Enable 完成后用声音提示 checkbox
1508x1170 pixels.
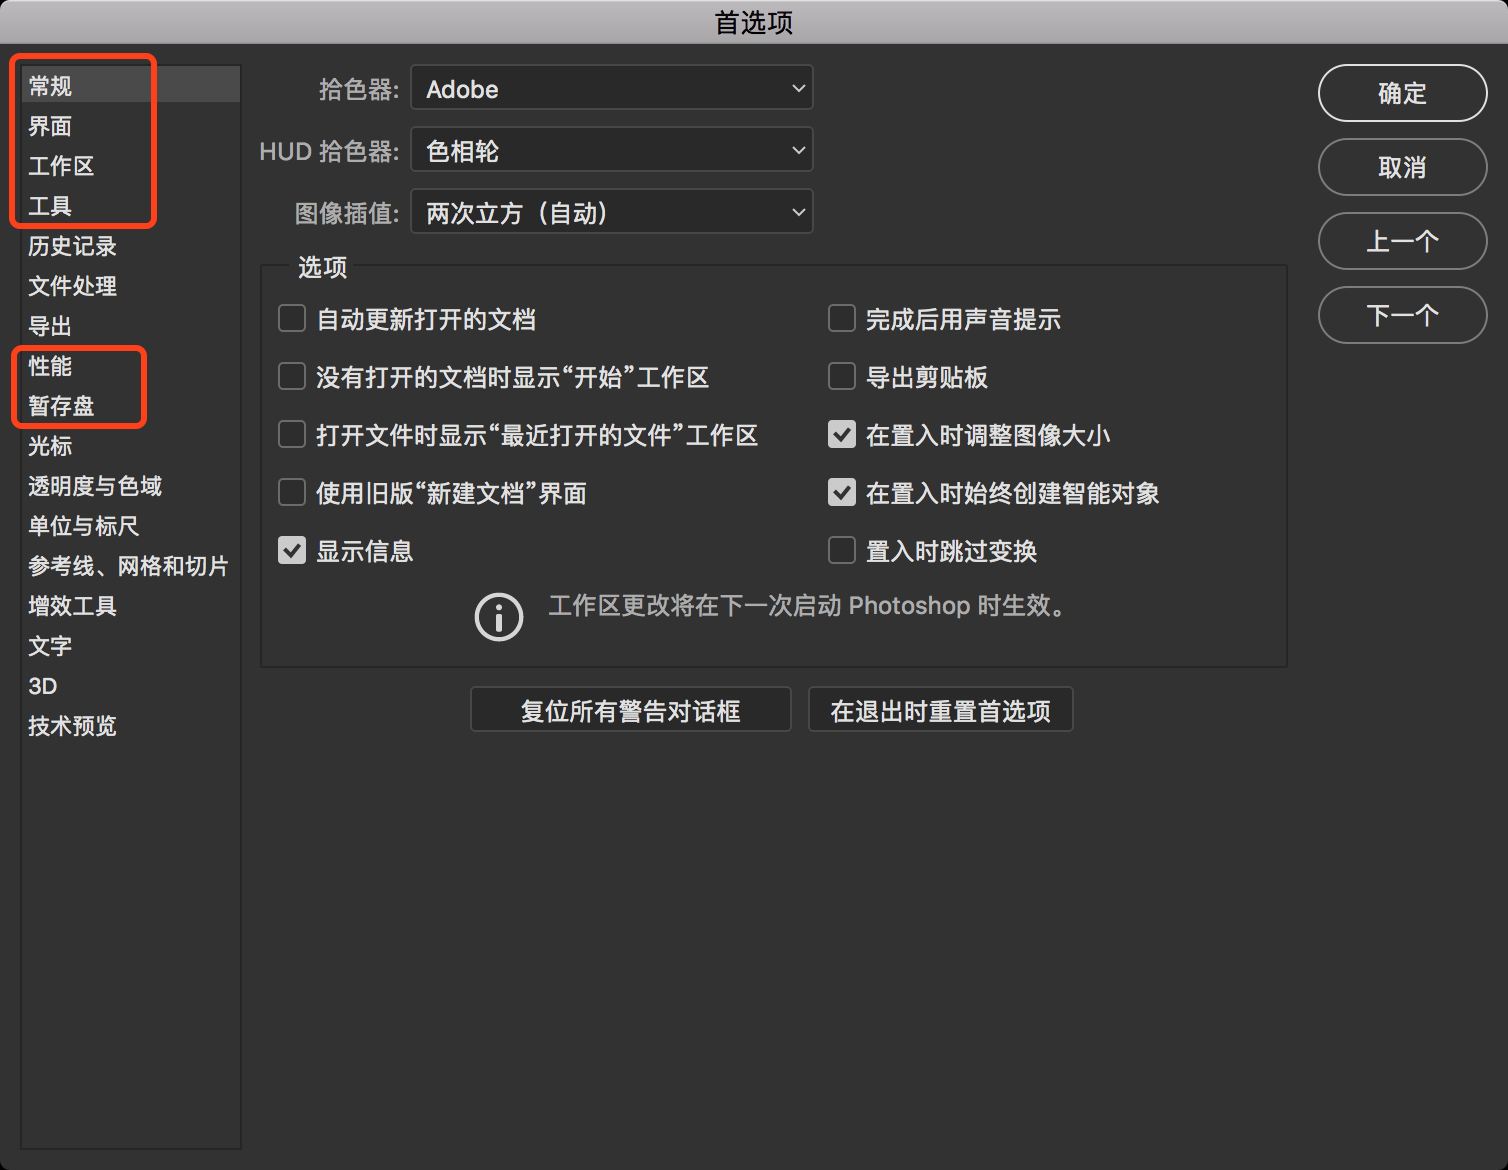pos(842,319)
